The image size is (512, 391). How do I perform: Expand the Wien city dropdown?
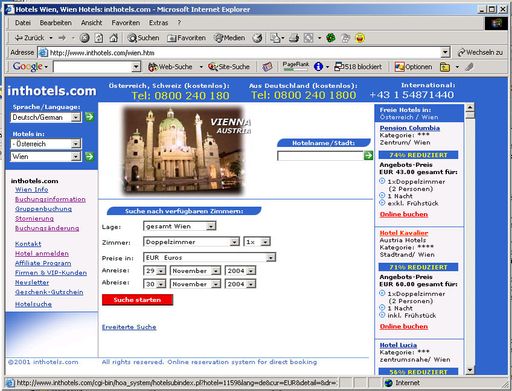[x=76, y=156]
